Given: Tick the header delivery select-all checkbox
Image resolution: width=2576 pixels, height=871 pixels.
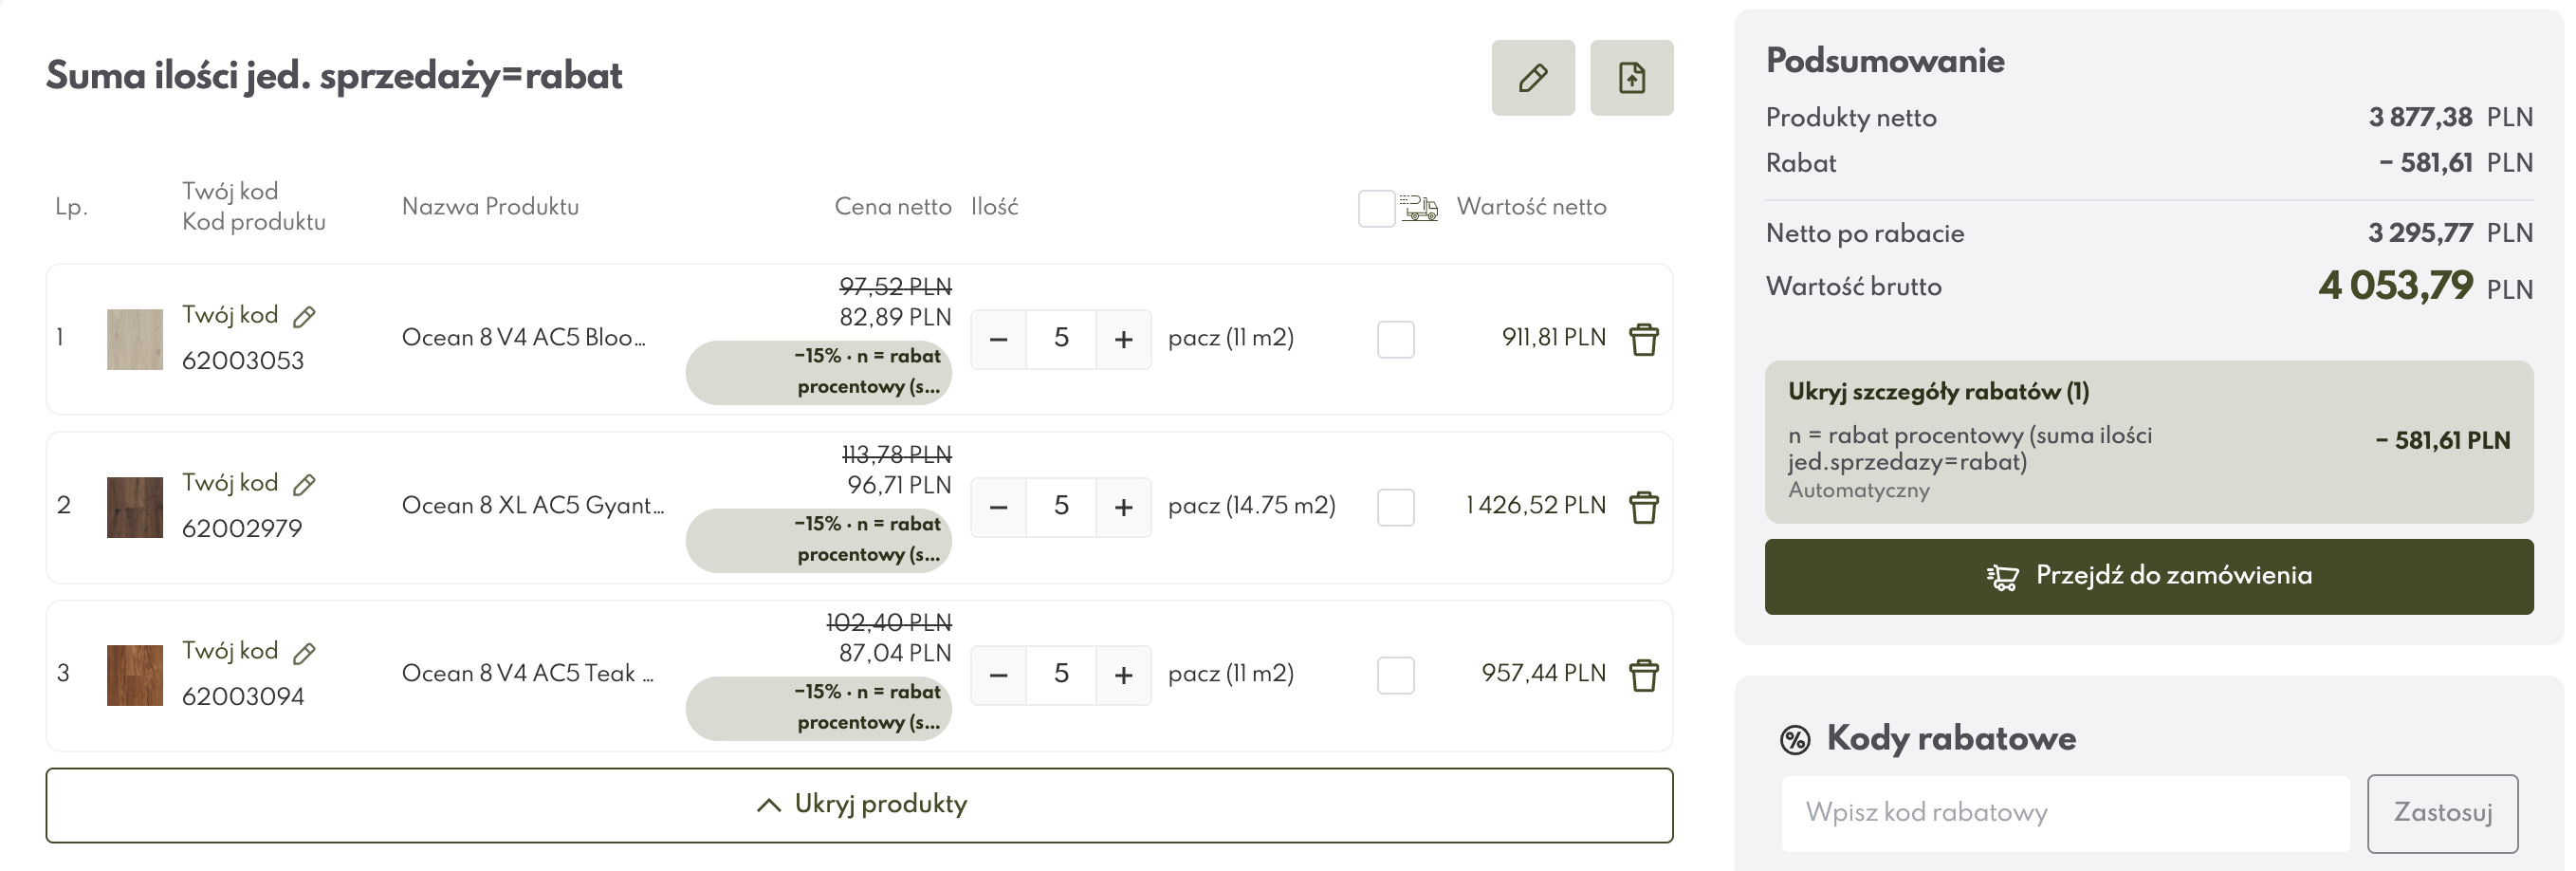Looking at the screenshot, I should (x=1376, y=208).
